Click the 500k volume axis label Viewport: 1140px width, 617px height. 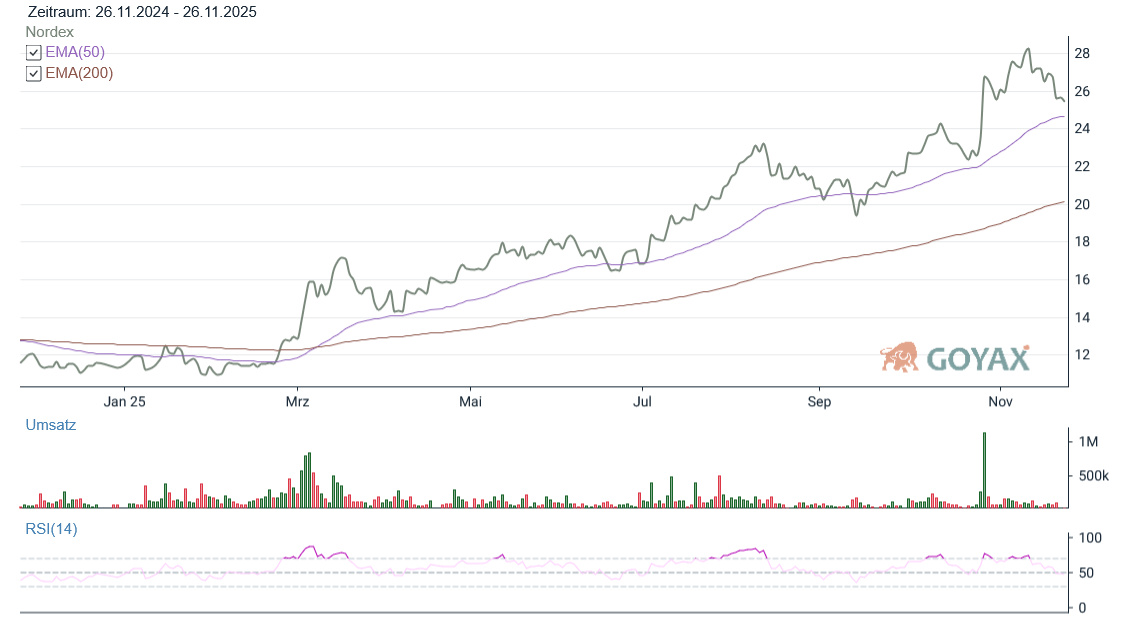pyautogui.click(x=1093, y=475)
